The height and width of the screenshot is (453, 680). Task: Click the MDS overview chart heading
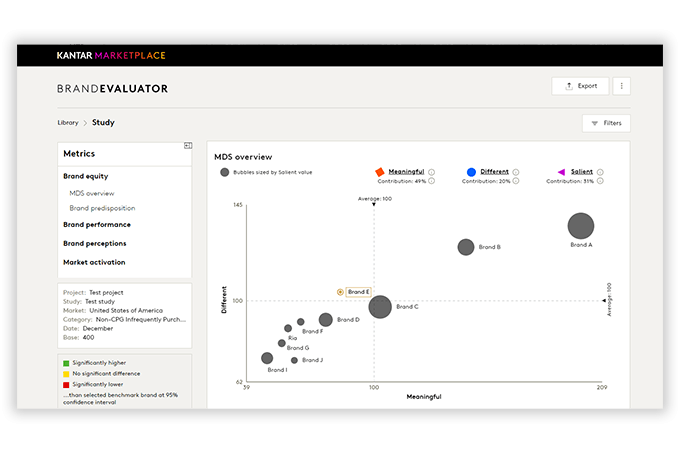pyautogui.click(x=243, y=157)
